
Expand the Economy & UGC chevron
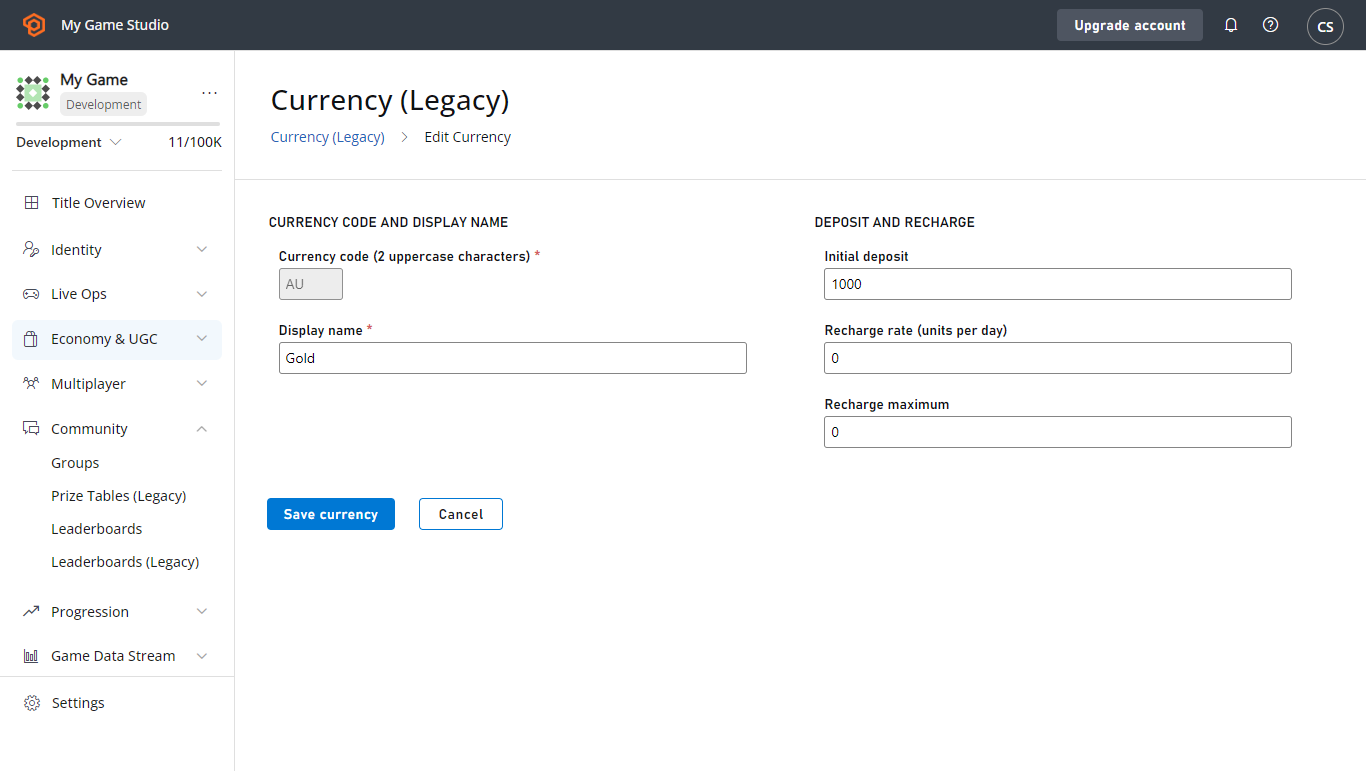pos(202,339)
